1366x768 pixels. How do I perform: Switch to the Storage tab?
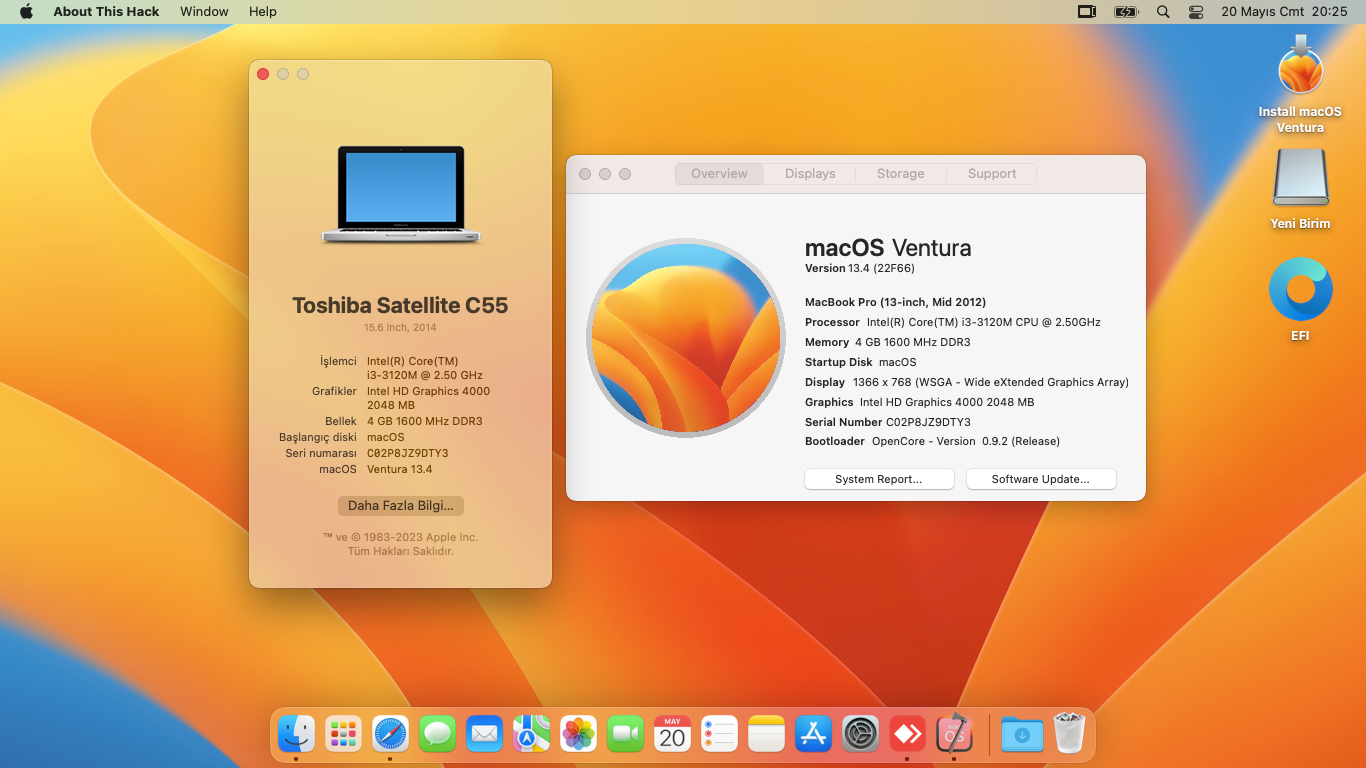coord(901,174)
